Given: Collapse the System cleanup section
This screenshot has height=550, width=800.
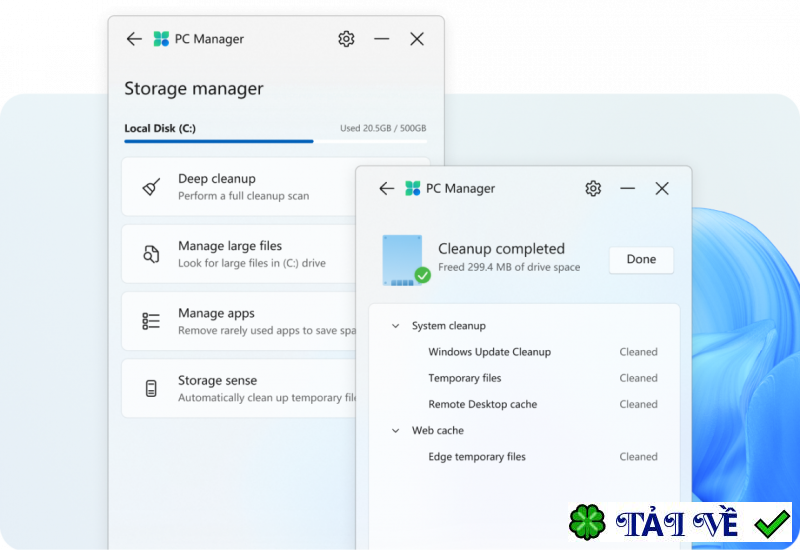Looking at the screenshot, I should pyautogui.click(x=395, y=326).
